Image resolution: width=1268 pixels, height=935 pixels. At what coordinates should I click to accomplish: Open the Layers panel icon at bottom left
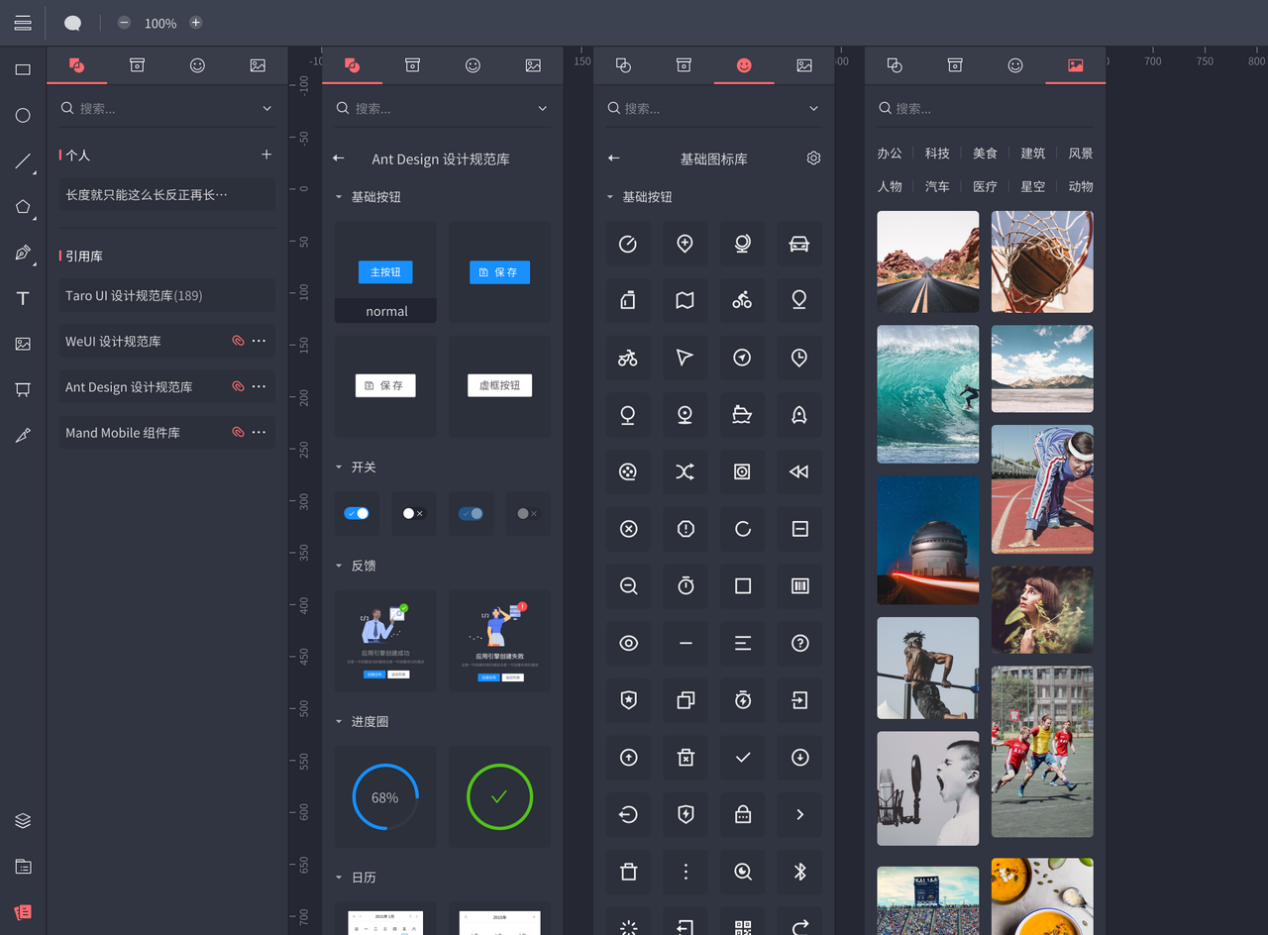(x=22, y=821)
